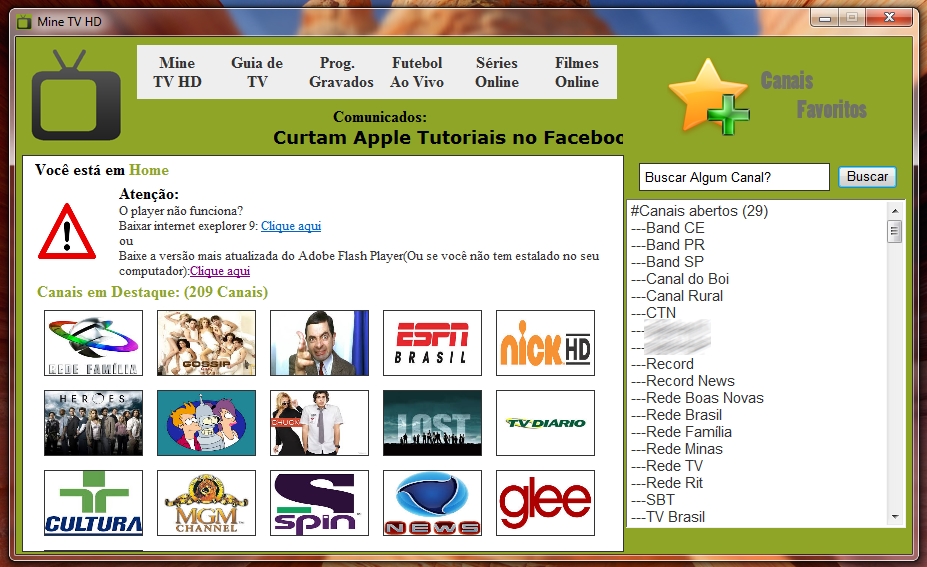The height and width of the screenshot is (567, 927).
Task: Click the Canais Favoritos label
Action: pos(813,95)
